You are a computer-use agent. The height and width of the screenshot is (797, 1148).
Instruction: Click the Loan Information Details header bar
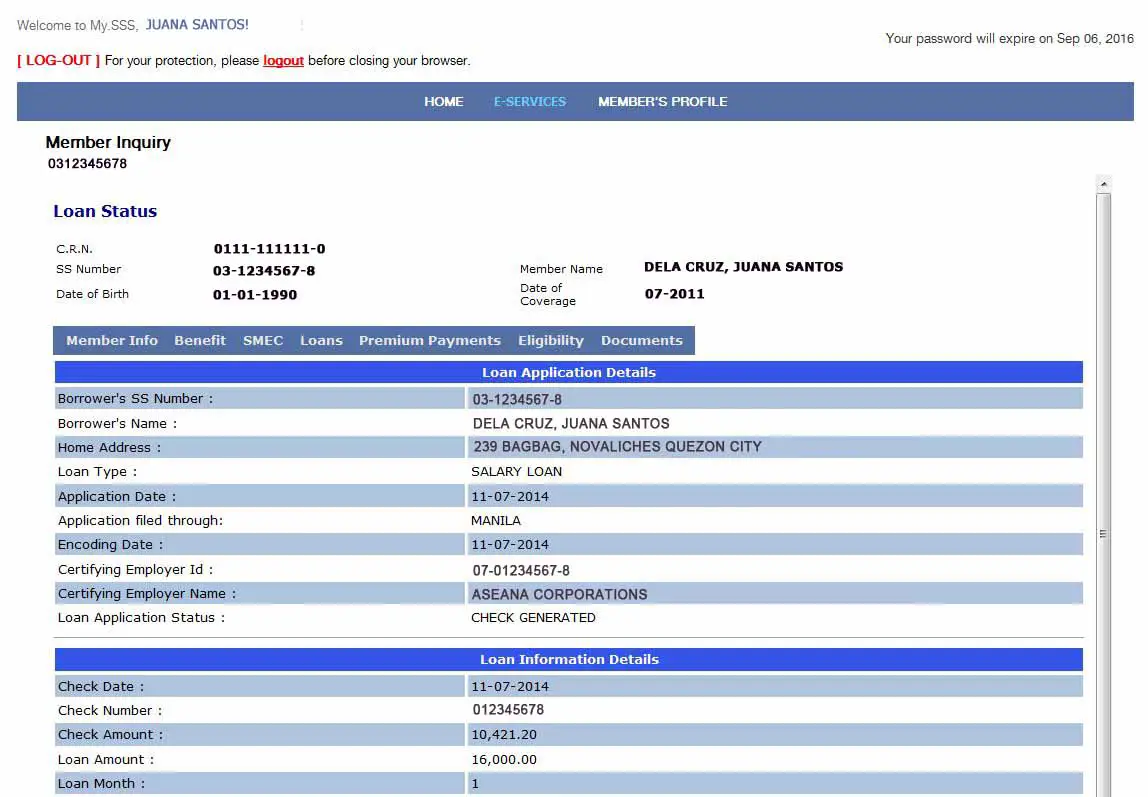568,659
